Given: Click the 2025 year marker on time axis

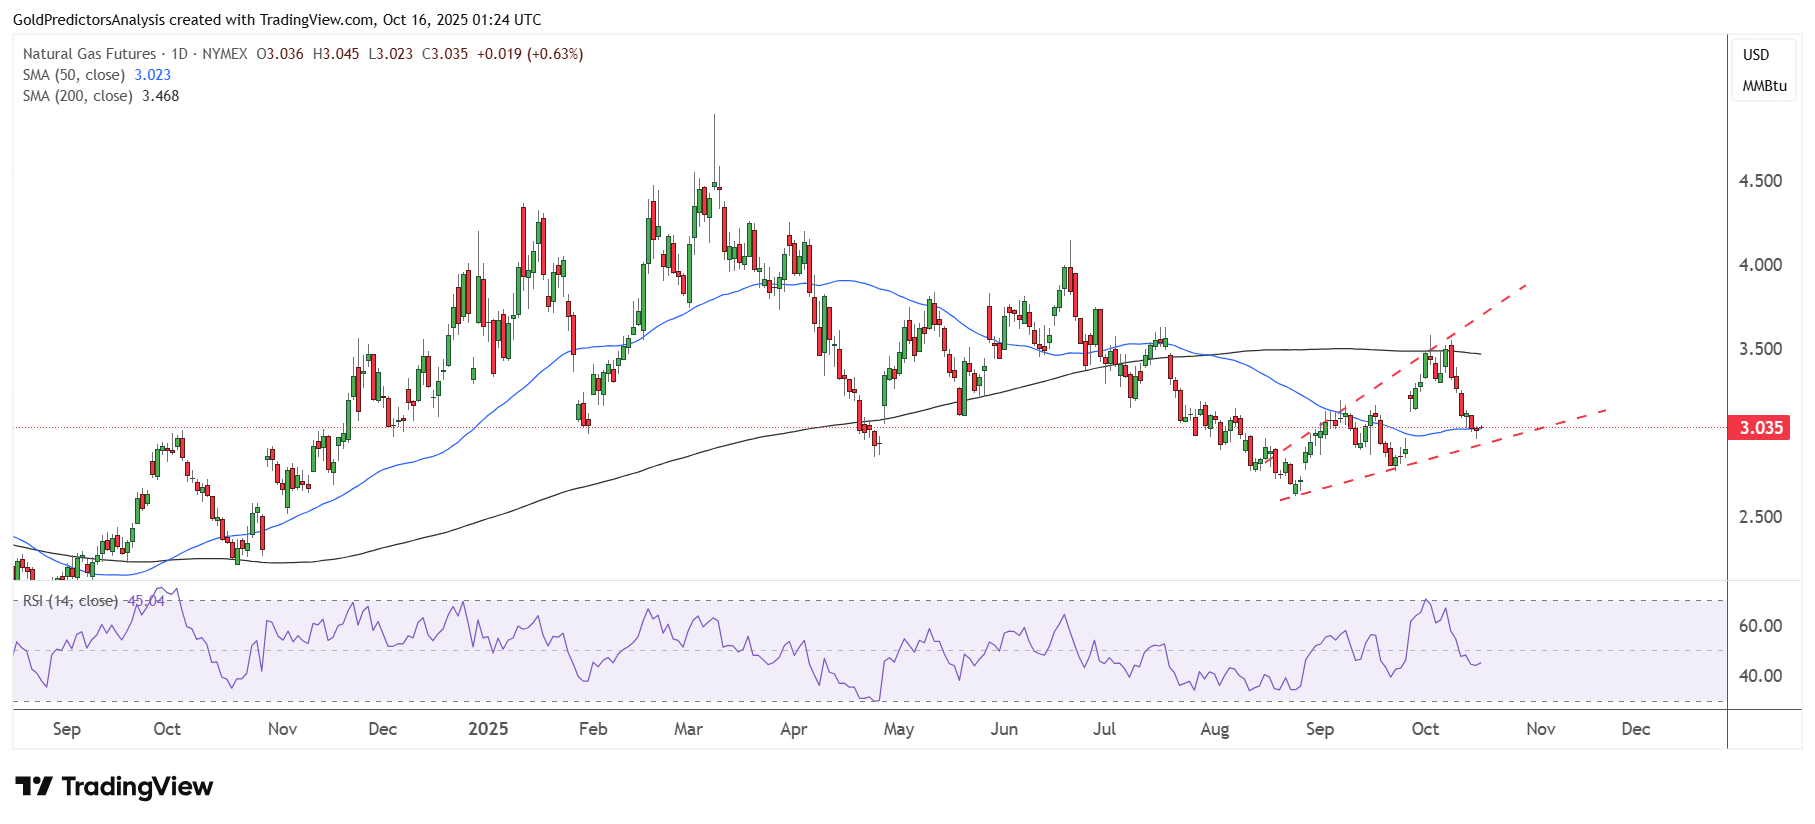Looking at the screenshot, I should pos(488,729).
